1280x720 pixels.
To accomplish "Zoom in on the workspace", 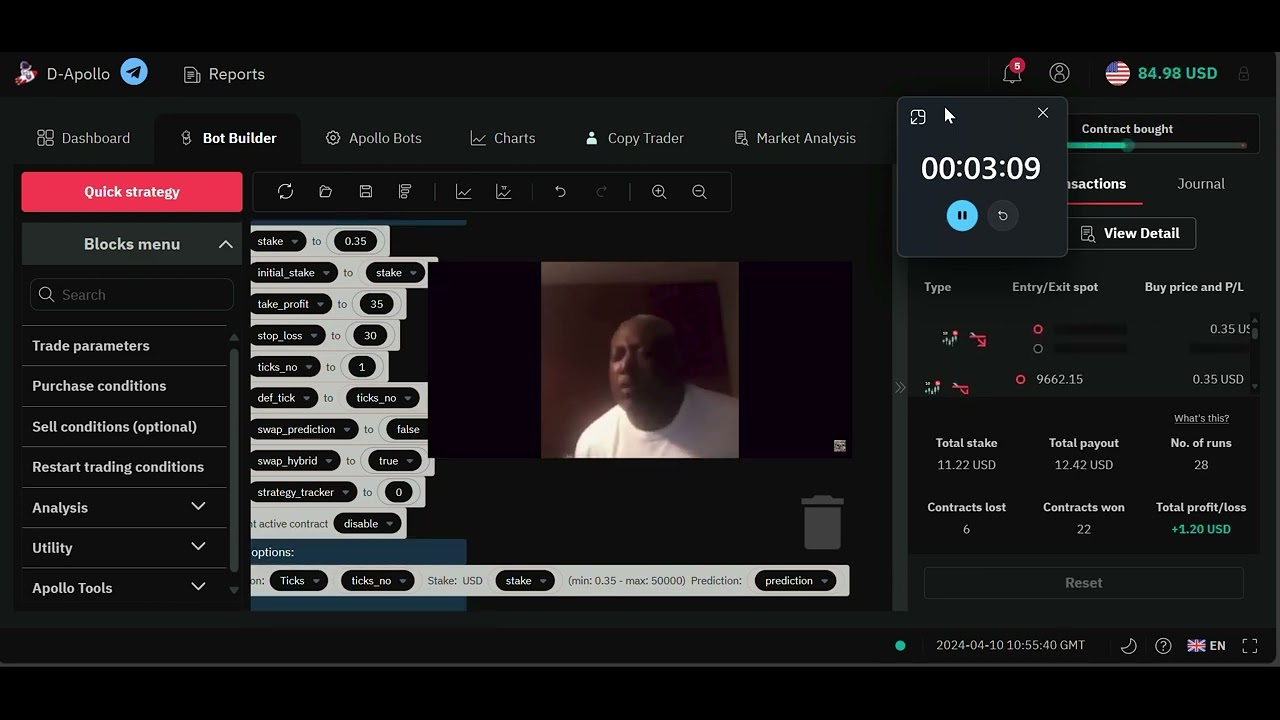I will click(x=659, y=192).
